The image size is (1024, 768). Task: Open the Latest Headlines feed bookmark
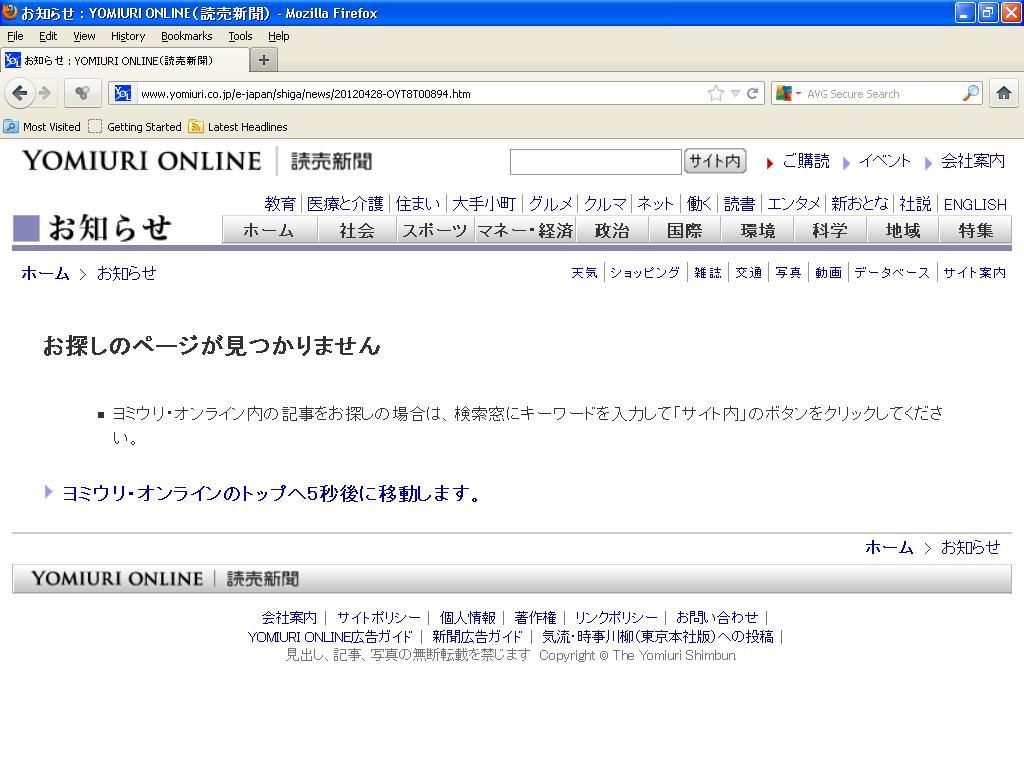[238, 127]
